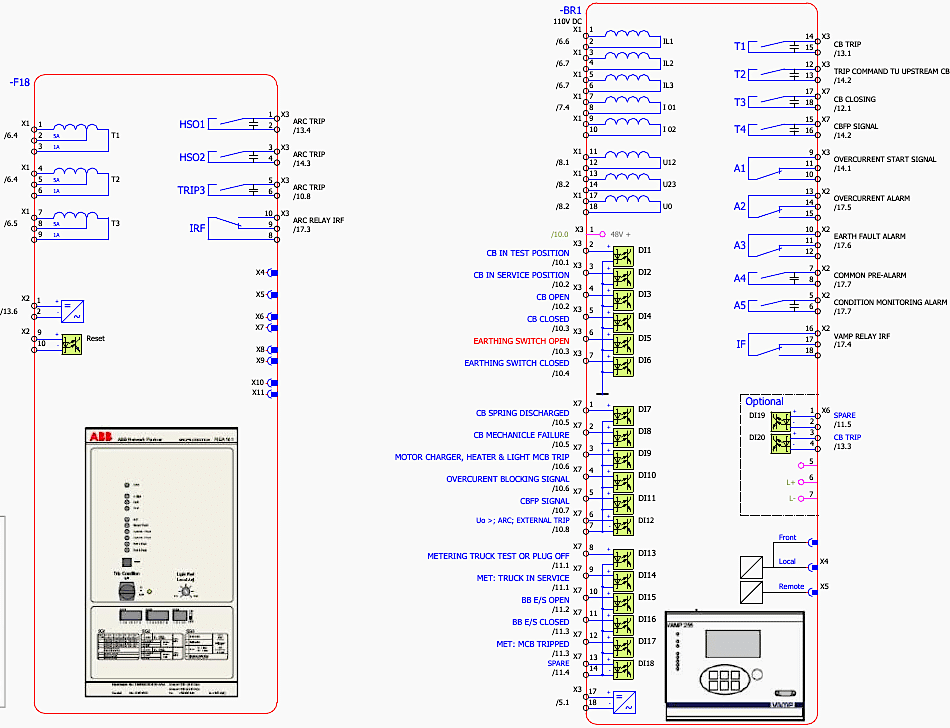Image resolution: width=950 pixels, height=728 pixels.
Task: Click the VAMP relay front panel image
Action: coord(736,666)
